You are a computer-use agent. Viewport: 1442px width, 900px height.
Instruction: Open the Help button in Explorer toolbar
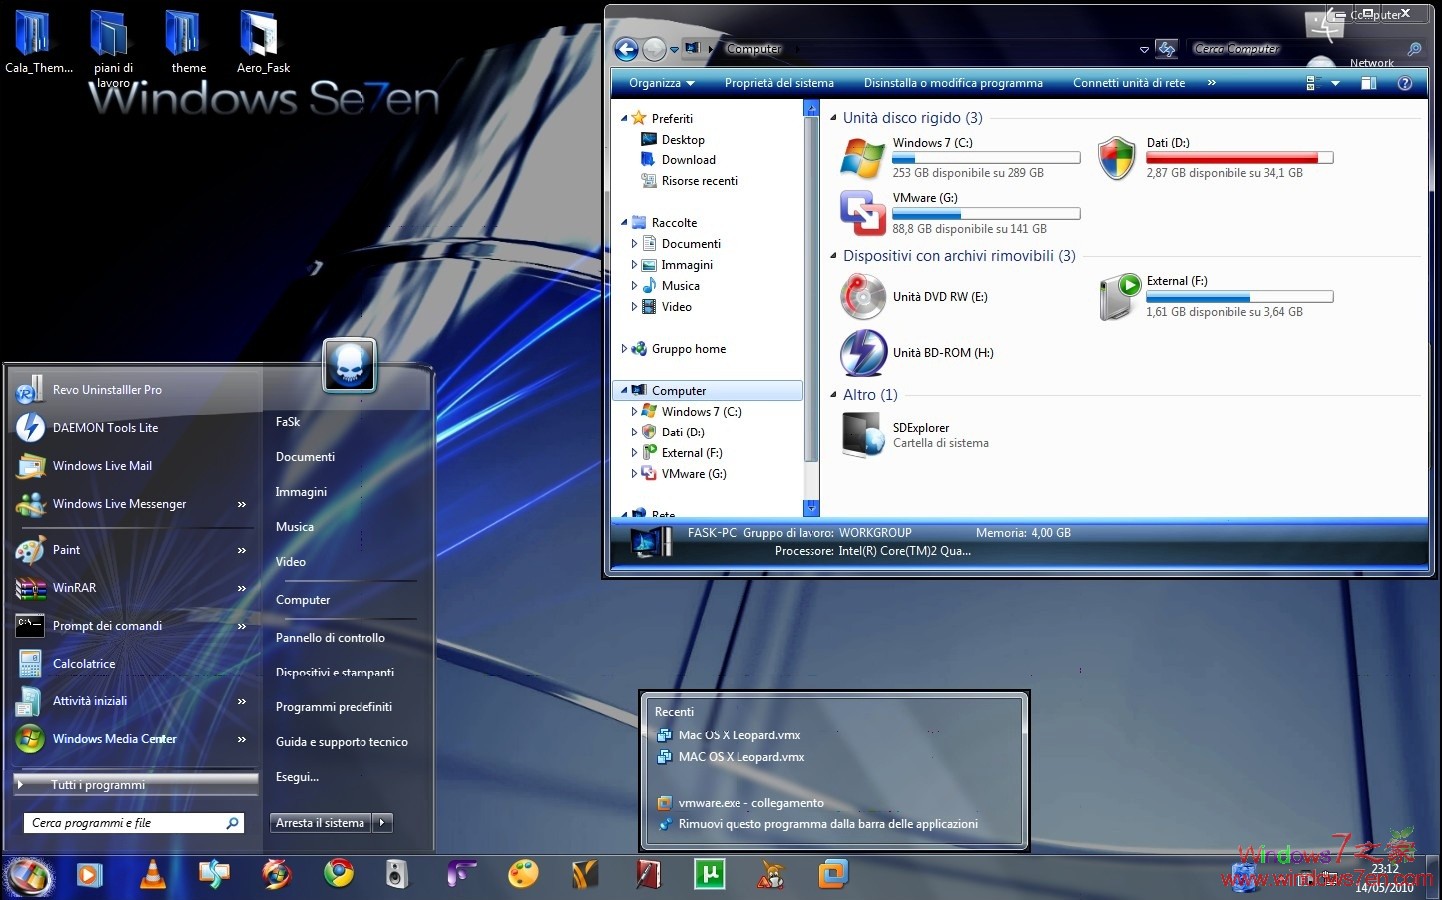tap(1405, 83)
